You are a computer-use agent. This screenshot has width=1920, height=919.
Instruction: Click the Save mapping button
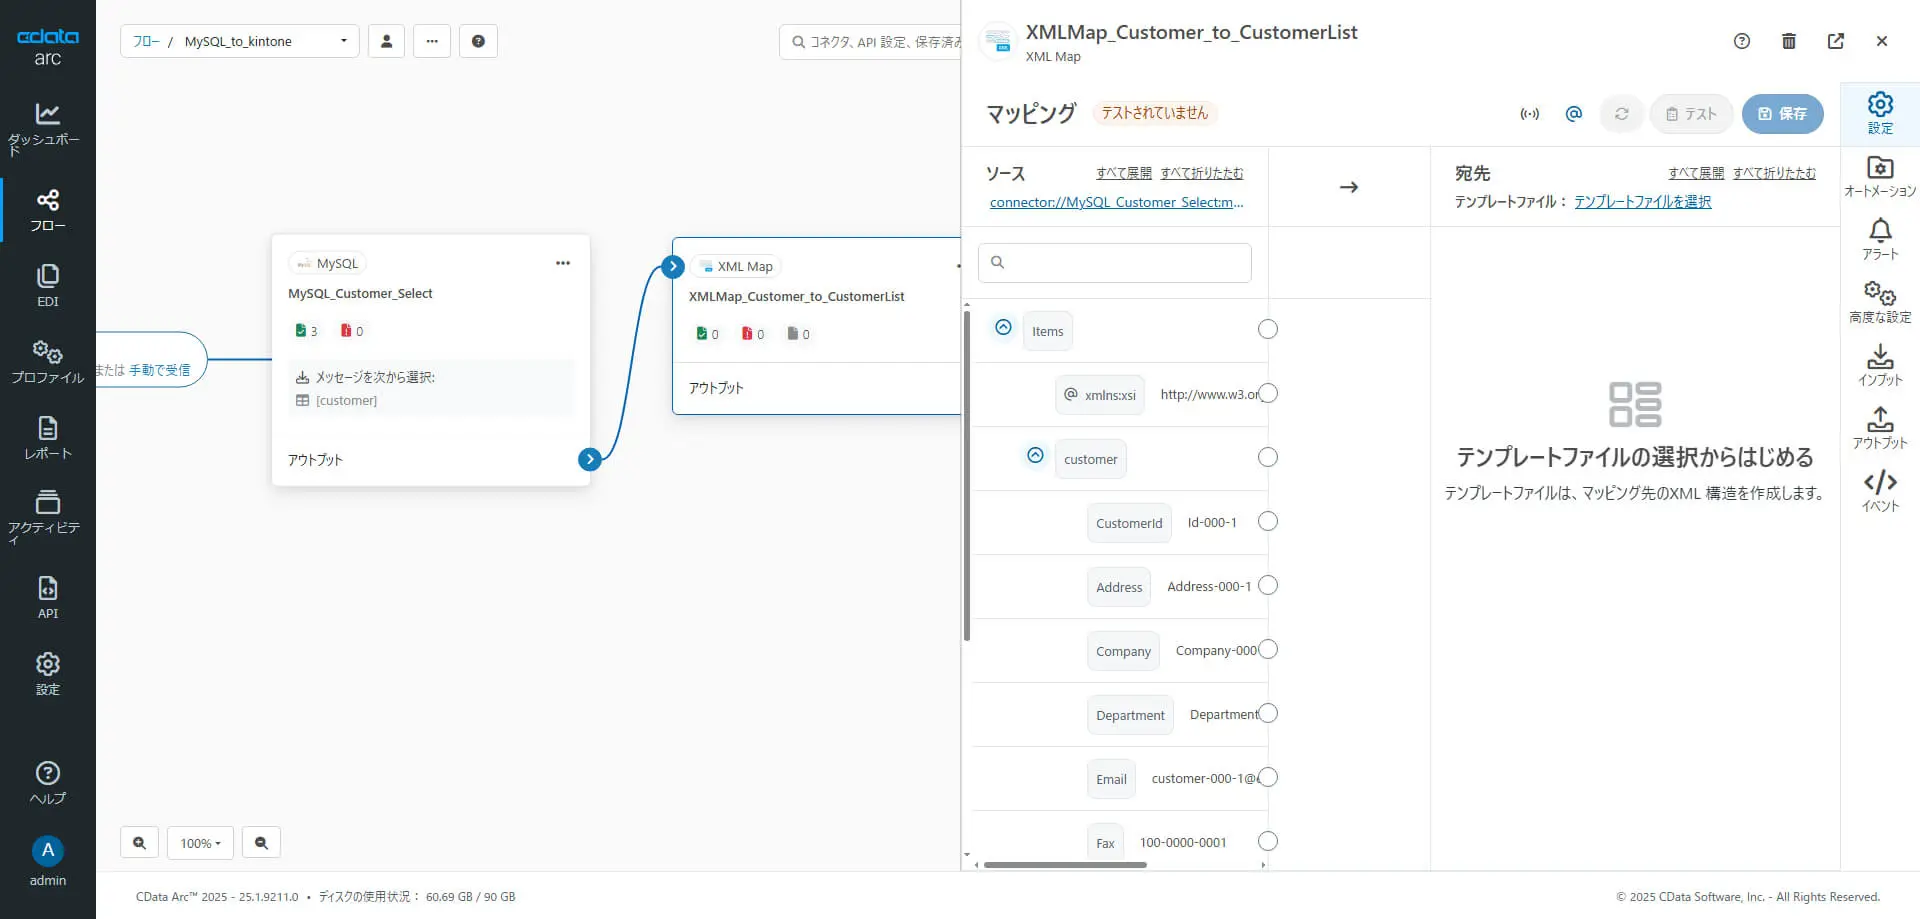[x=1782, y=114]
